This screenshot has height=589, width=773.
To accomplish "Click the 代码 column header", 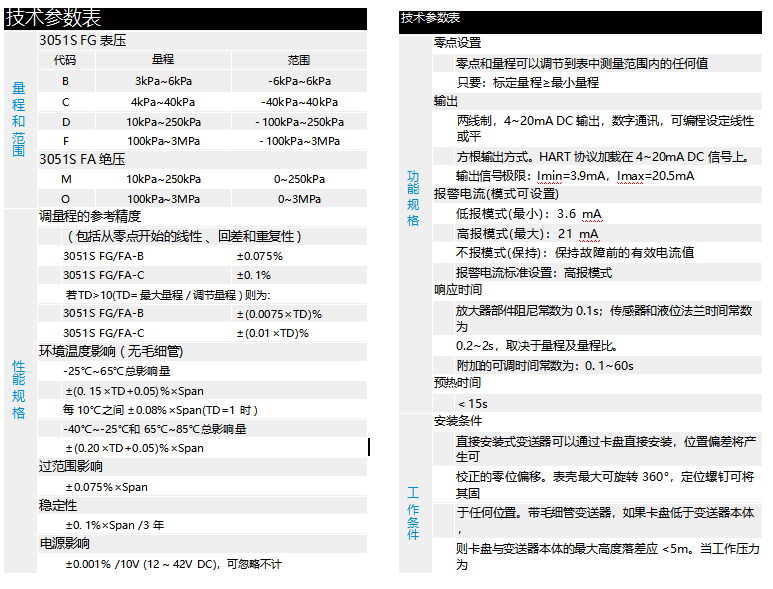I will (65, 60).
